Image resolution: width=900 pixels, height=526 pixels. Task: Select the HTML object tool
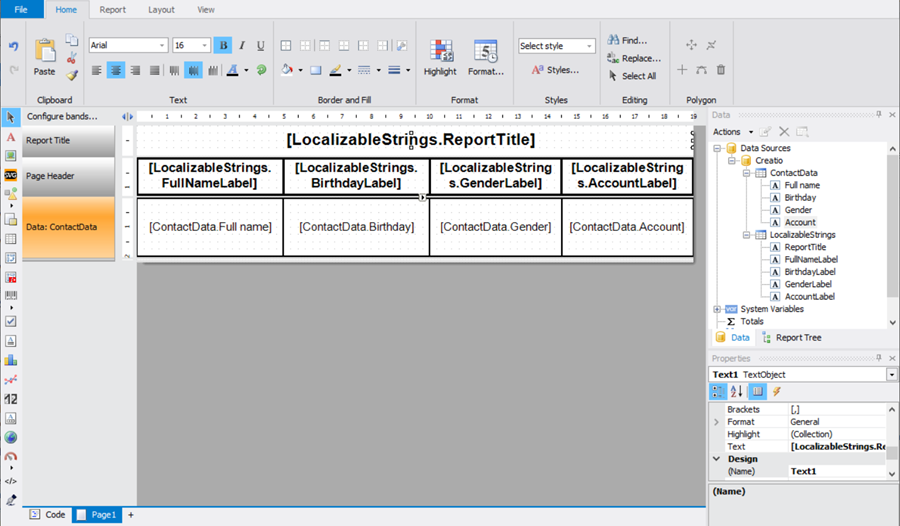tap(10, 481)
